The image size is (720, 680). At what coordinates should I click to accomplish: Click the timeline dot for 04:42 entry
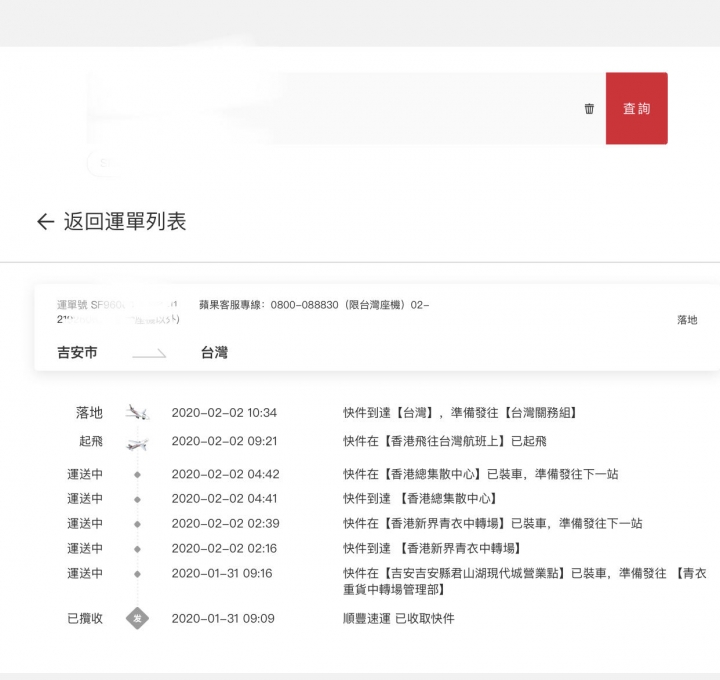[x=137, y=475]
